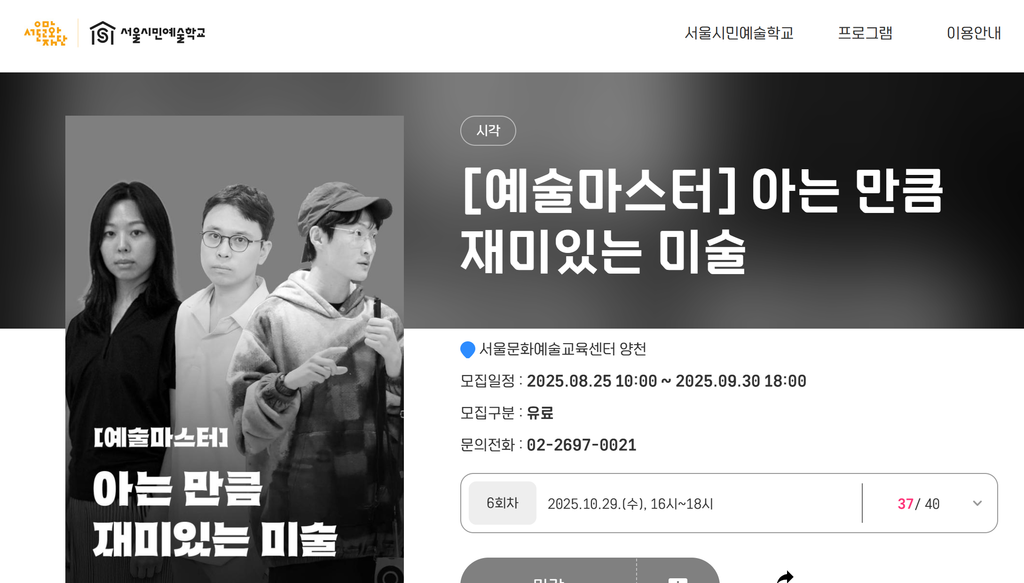The image size is (1024, 583).
Task: Open the 이용안내 menu
Action: click(x=974, y=33)
